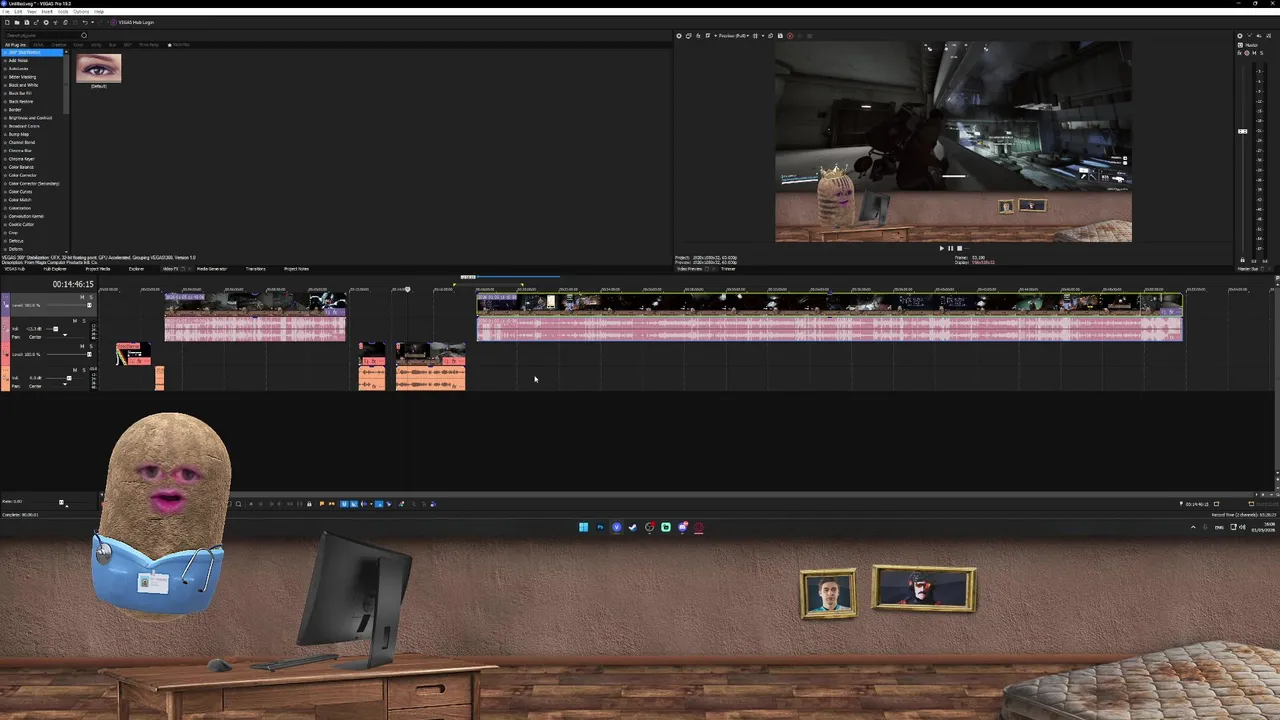Open Video Preview settings gear icon
Screen dimensions: 1280x720
point(679,36)
